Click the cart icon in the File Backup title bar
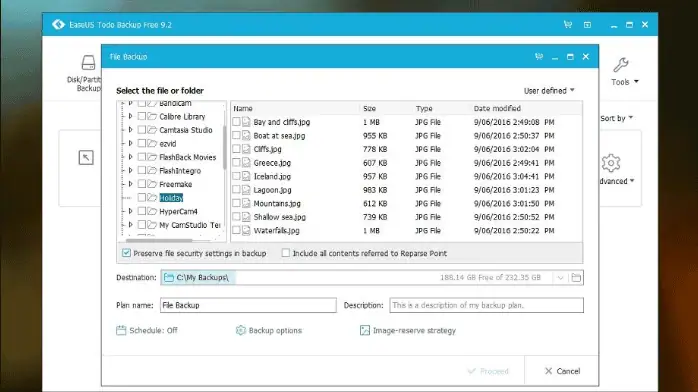 pos(539,57)
